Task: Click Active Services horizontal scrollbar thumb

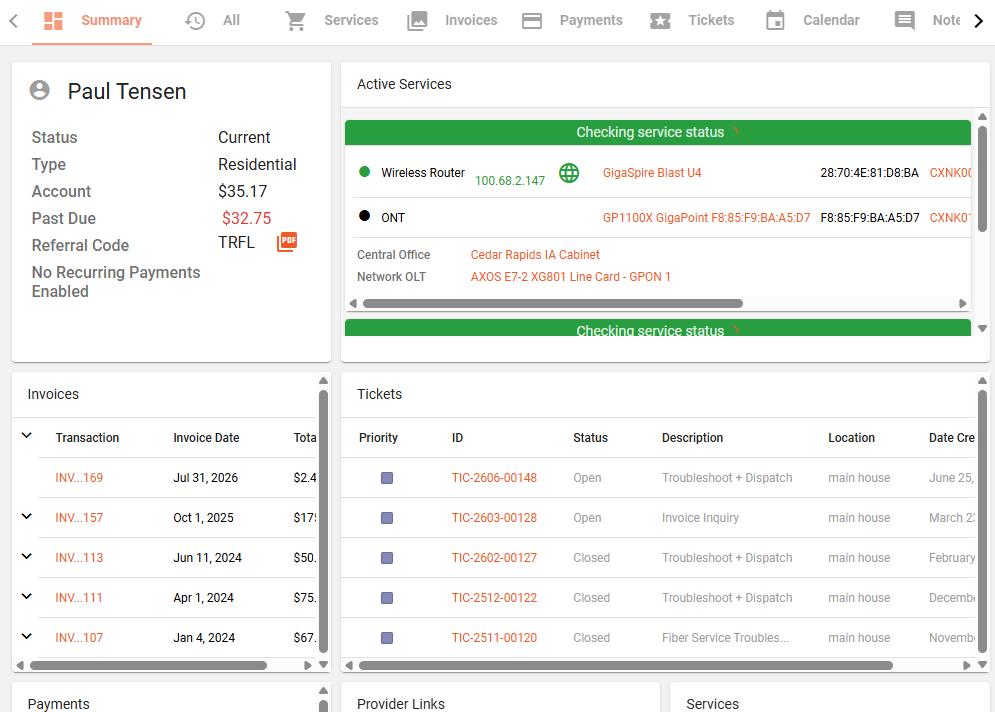Action: (x=553, y=303)
